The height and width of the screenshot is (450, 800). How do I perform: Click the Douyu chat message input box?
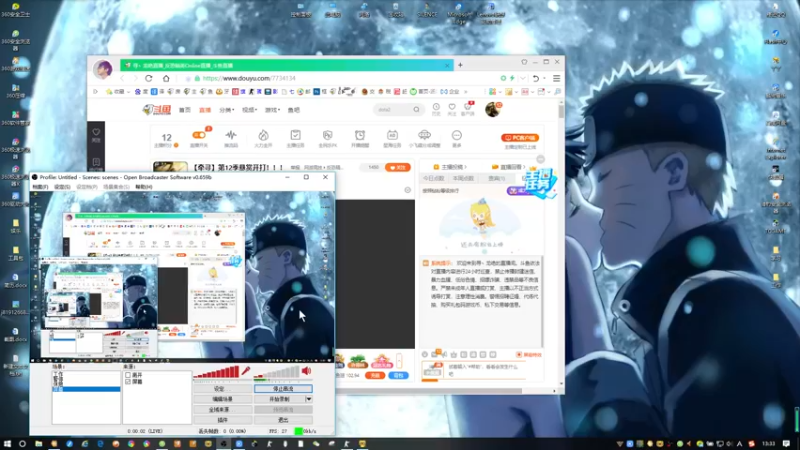click(485, 370)
